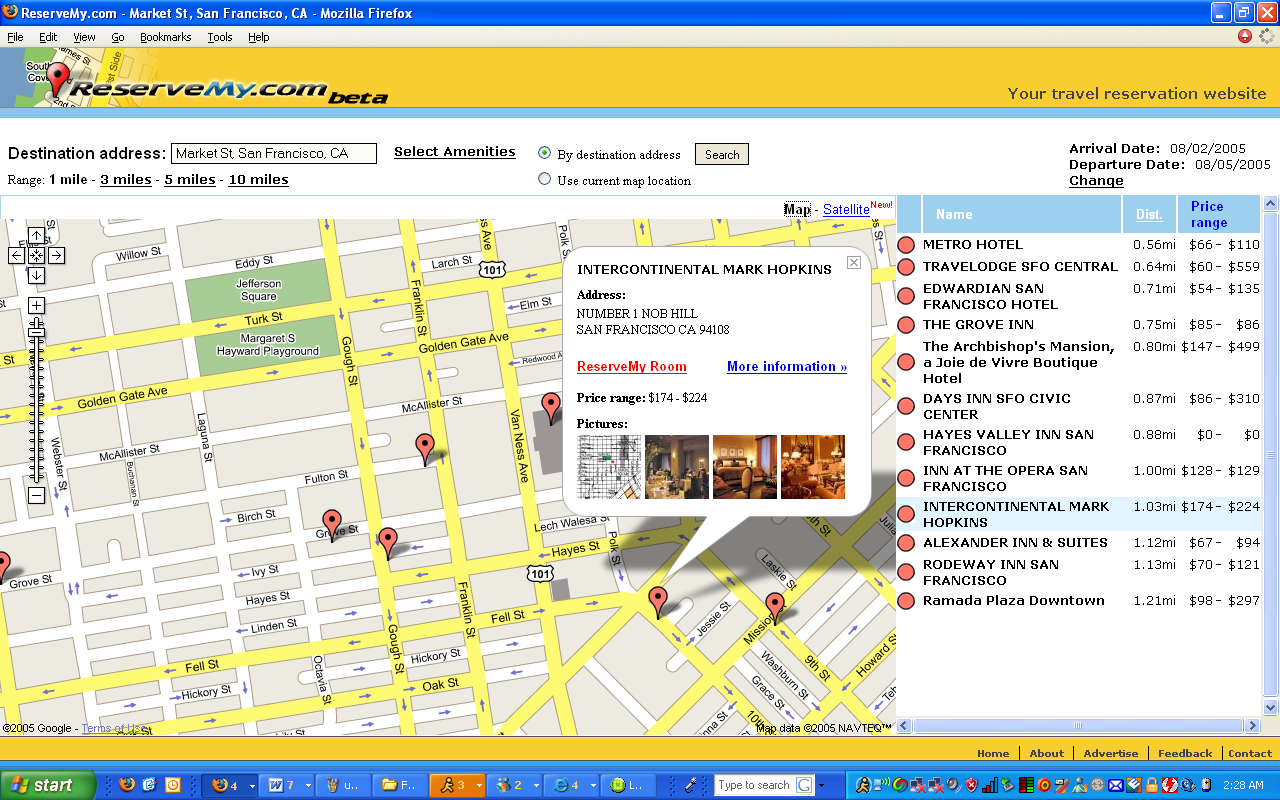Pan the map down with the arrow
This screenshot has width=1280, height=800.
(x=36, y=275)
